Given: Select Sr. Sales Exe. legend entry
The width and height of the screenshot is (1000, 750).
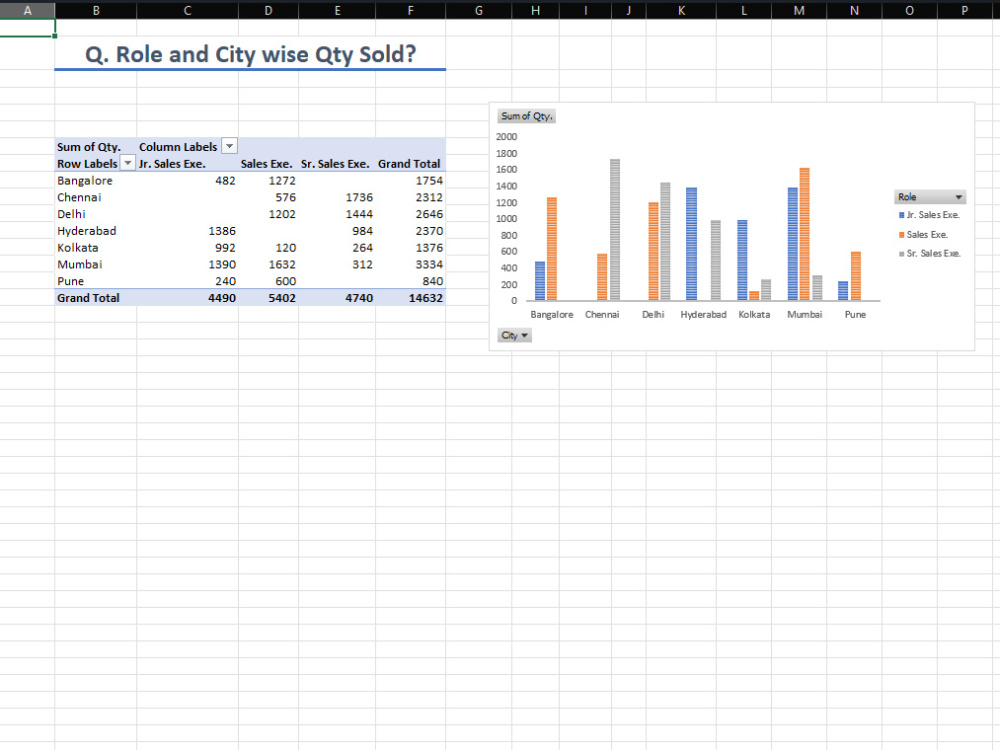Looking at the screenshot, I should click(x=930, y=253).
